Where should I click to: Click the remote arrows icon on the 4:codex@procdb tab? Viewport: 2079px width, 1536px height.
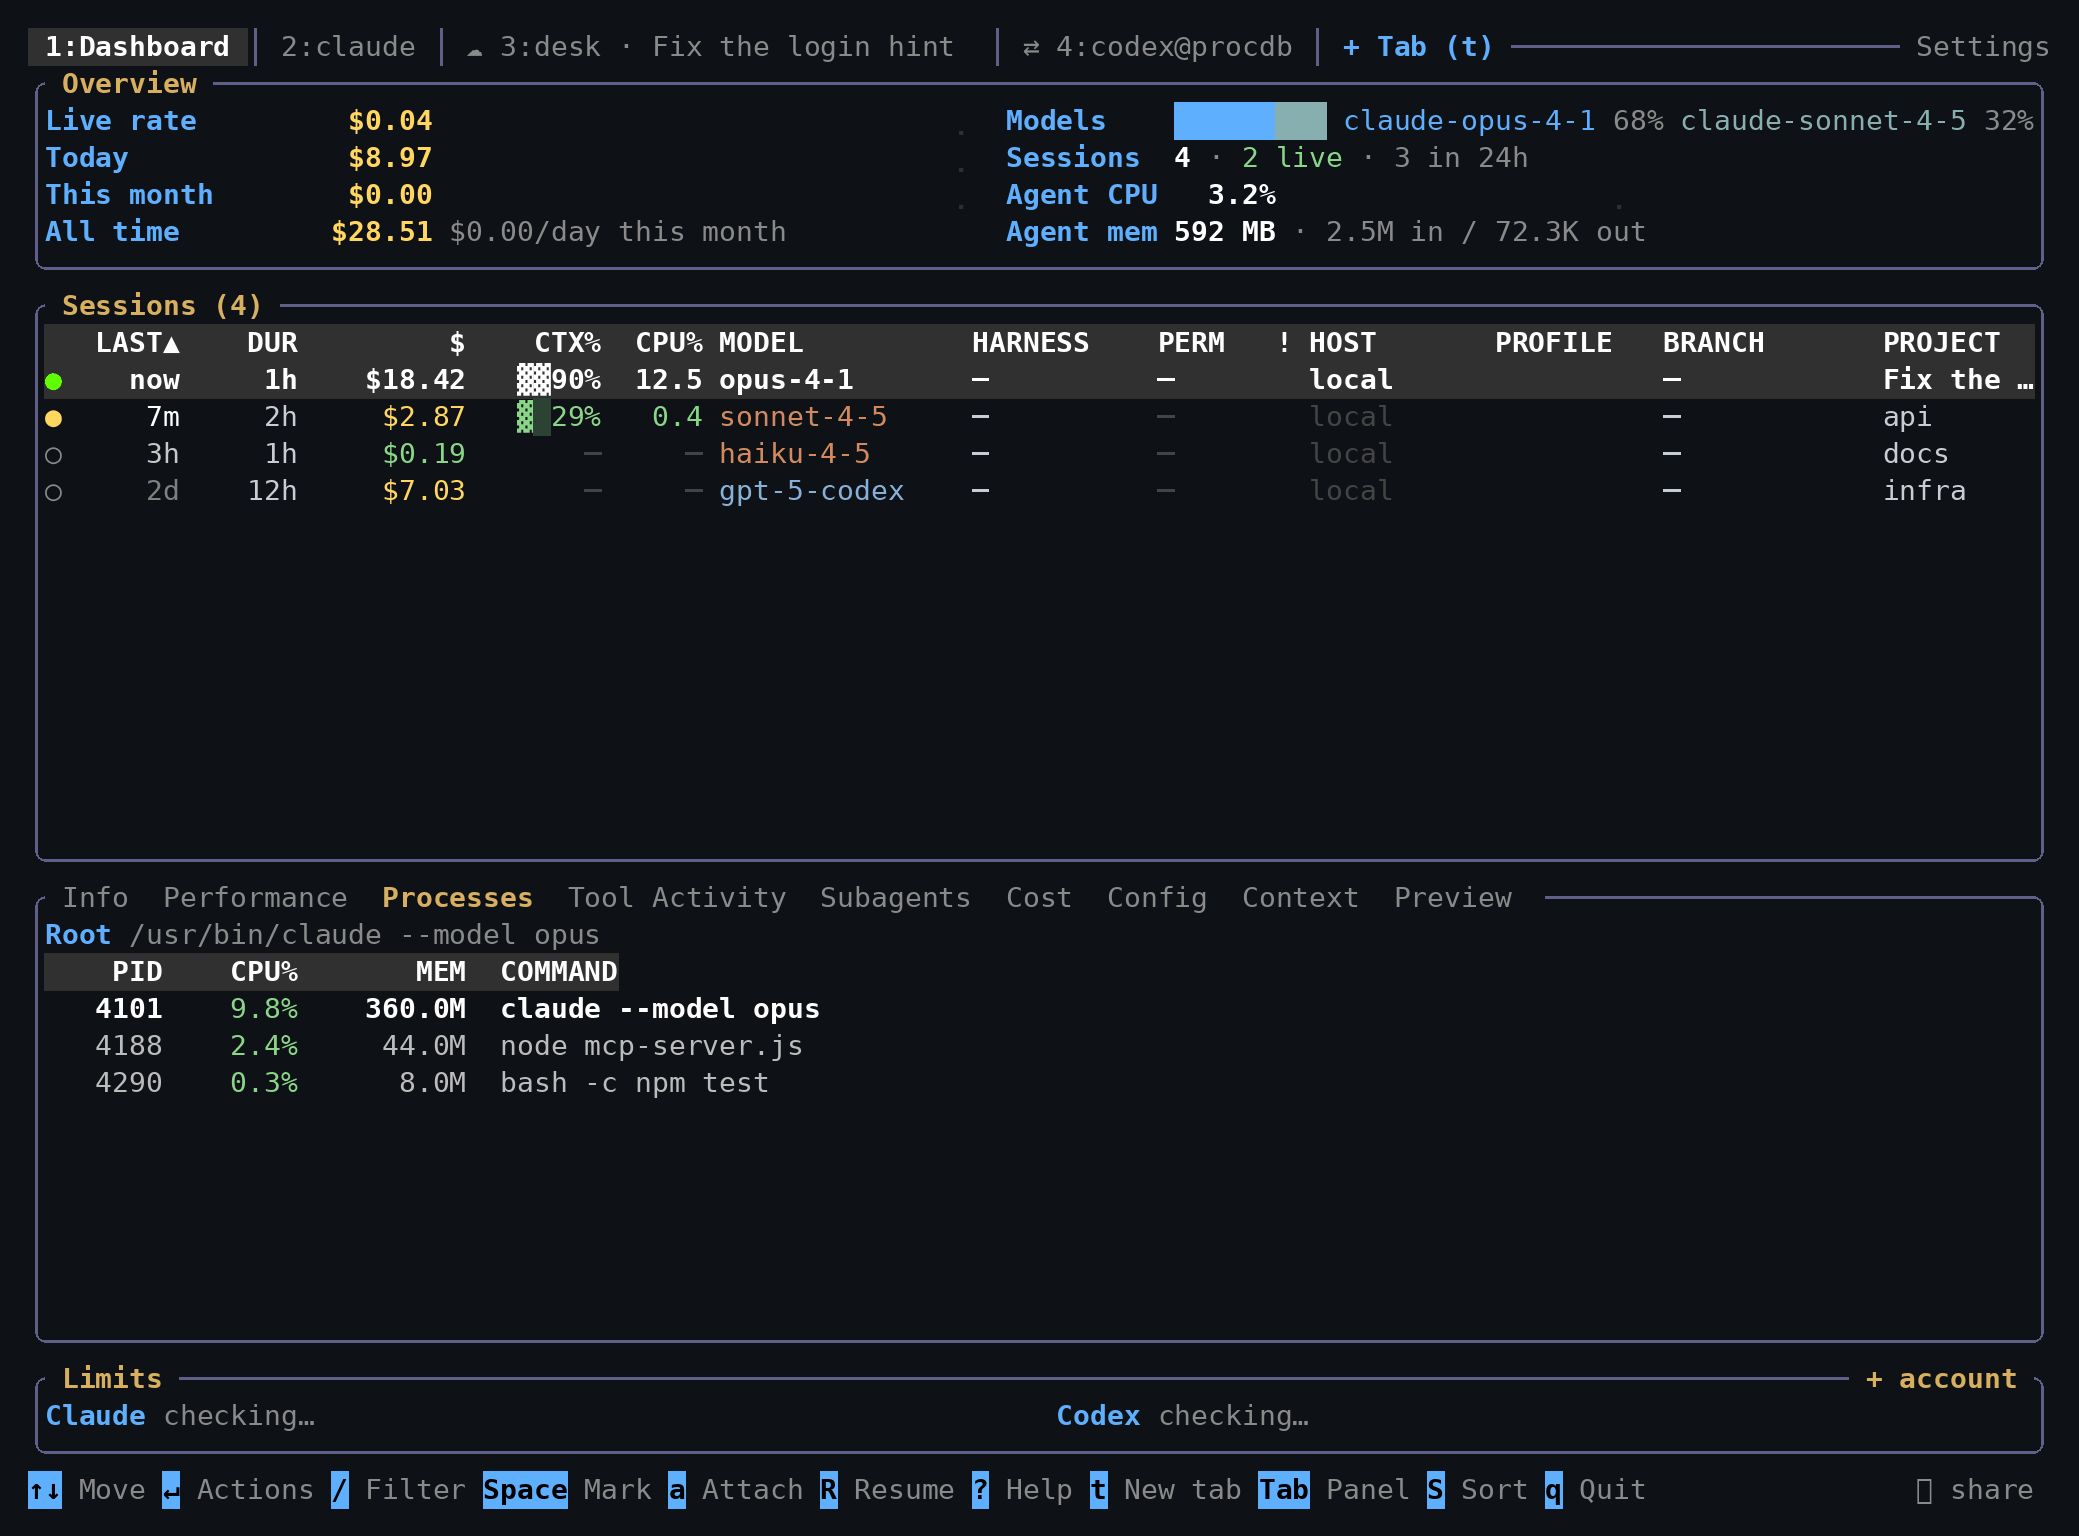(1031, 48)
